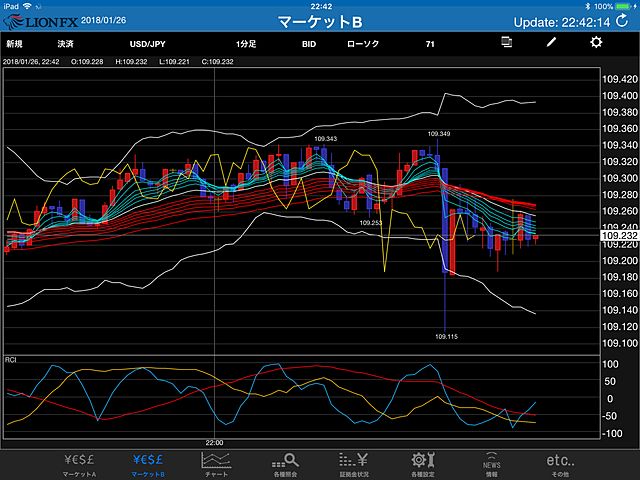Switch the BID price type selector
This screenshot has height=480, width=640.
(309, 44)
